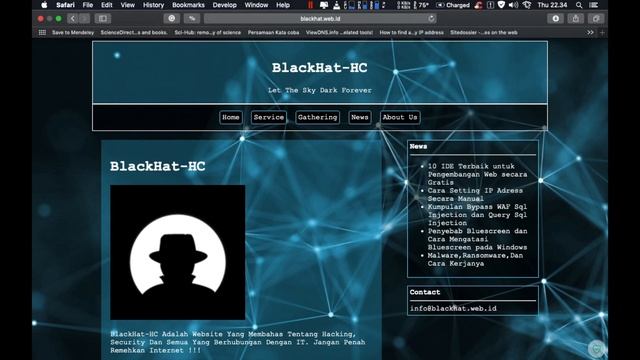Click the Home navigation button
640x360 pixels.
pyautogui.click(x=231, y=117)
